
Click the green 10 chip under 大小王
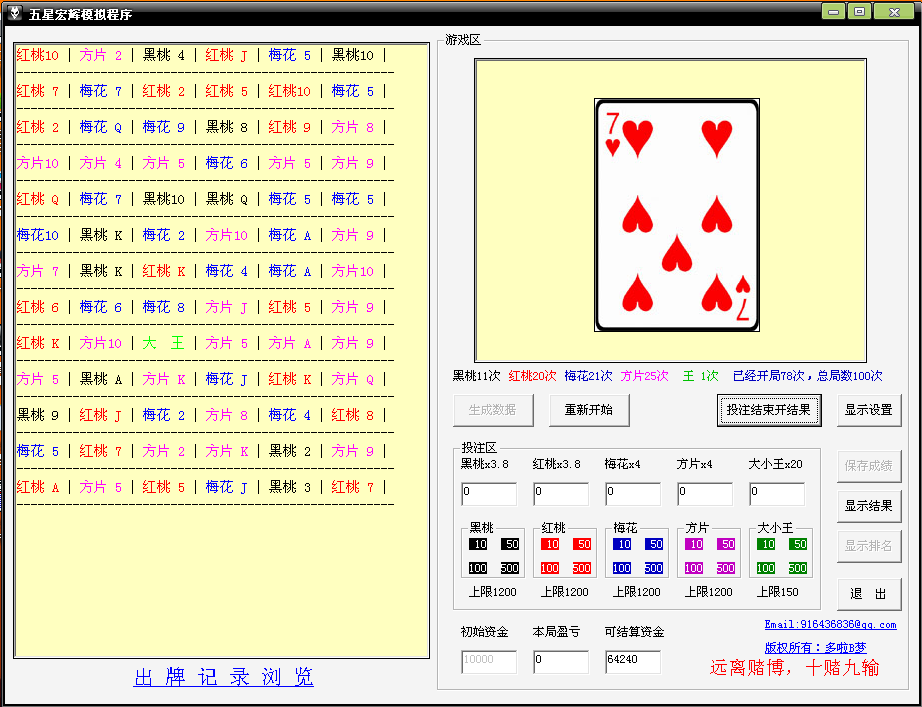coord(766,544)
